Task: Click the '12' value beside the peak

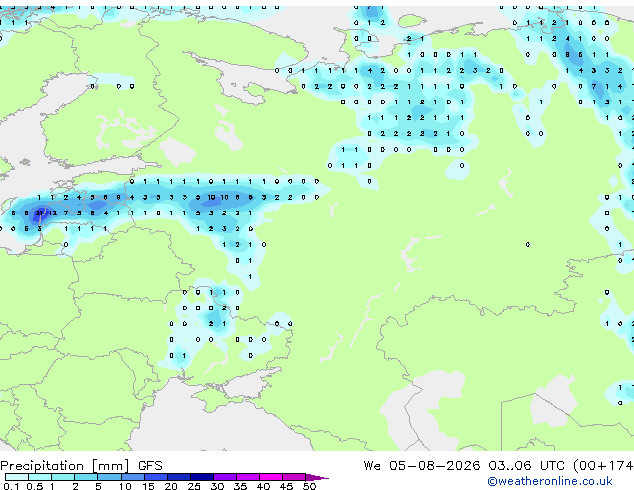Action: coord(53,213)
